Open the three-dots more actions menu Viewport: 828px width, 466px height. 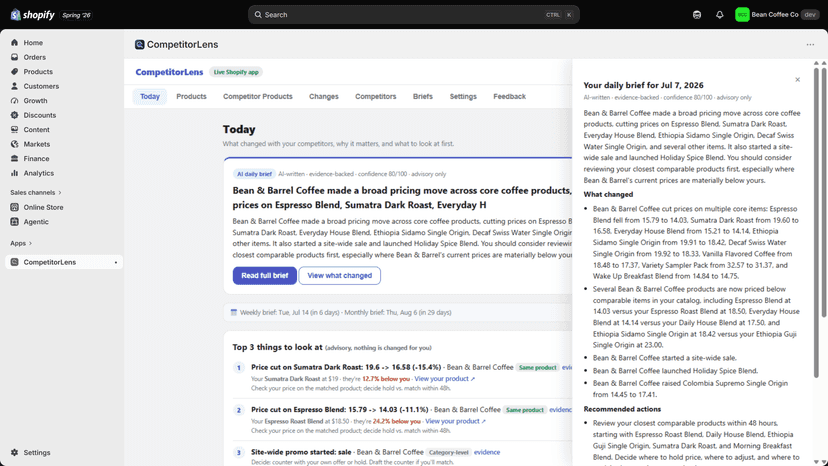click(810, 44)
